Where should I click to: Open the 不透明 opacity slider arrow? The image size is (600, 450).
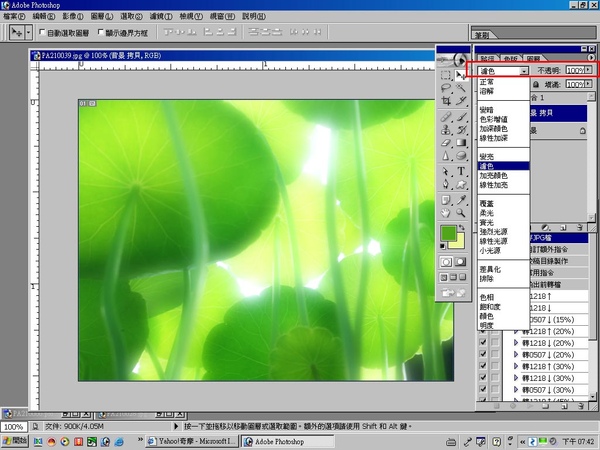[588, 70]
